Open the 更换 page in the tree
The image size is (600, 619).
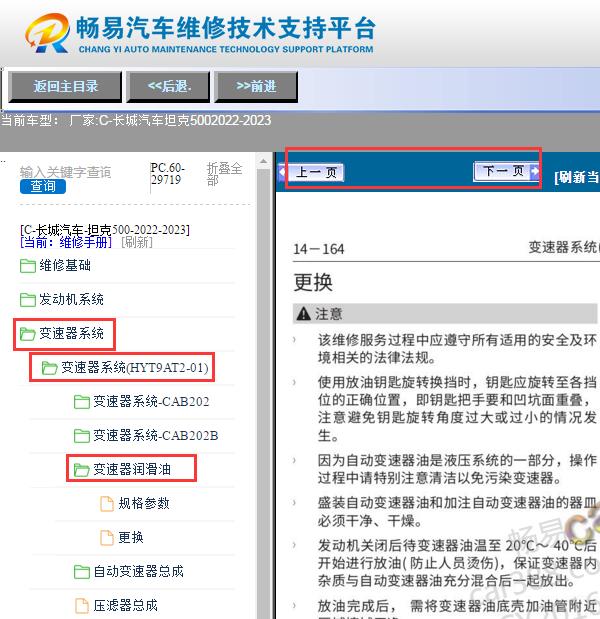point(131,537)
